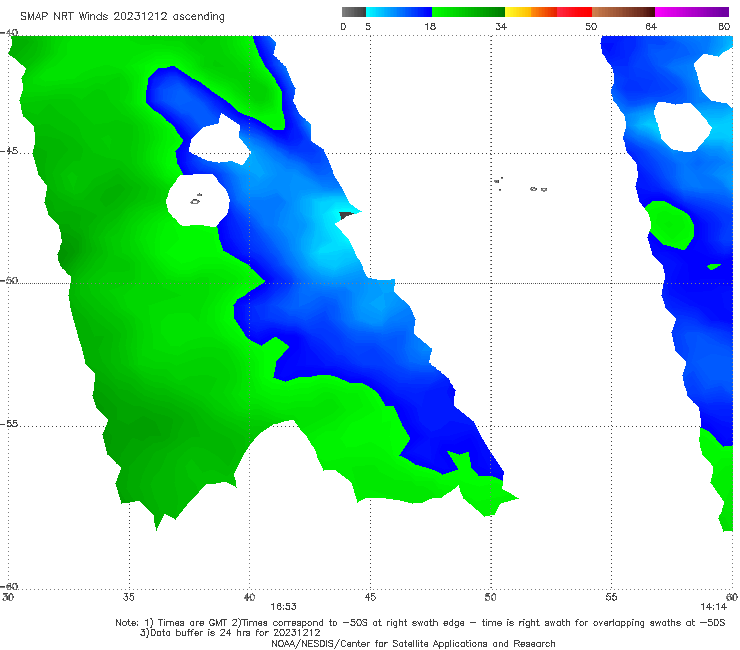740x650 pixels.
Task: Click the '3)Data buffer is 24 hrs' note
Action: pyautogui.click(x=230, y=633)
